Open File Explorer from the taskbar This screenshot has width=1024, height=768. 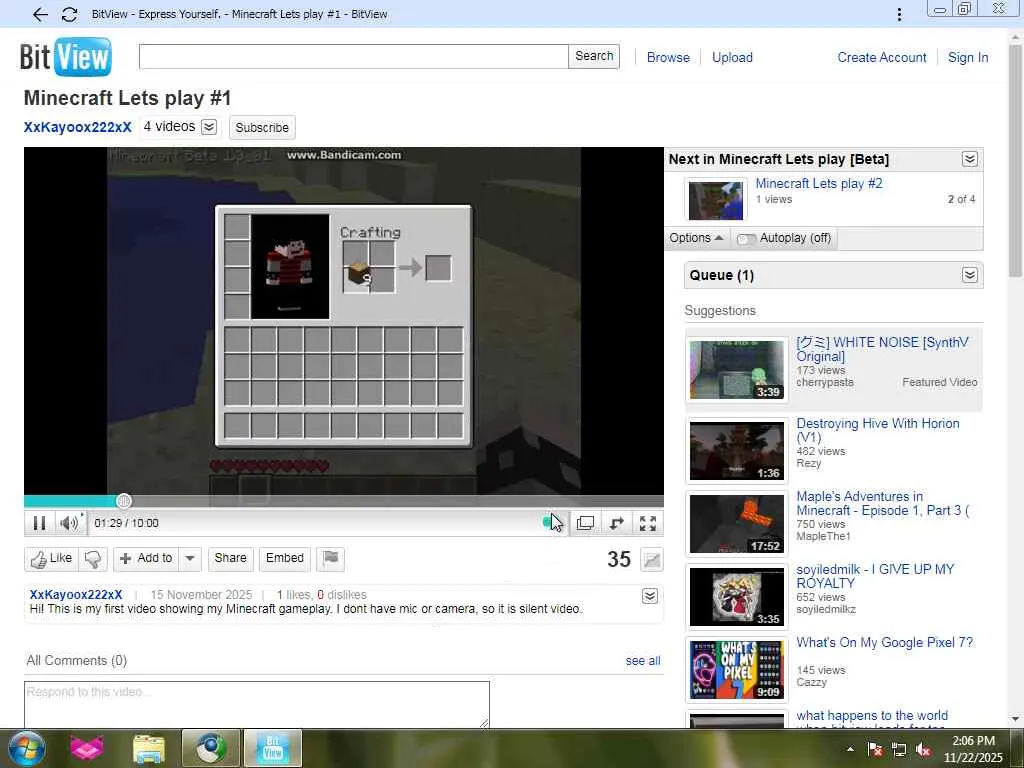coord(149,748)
